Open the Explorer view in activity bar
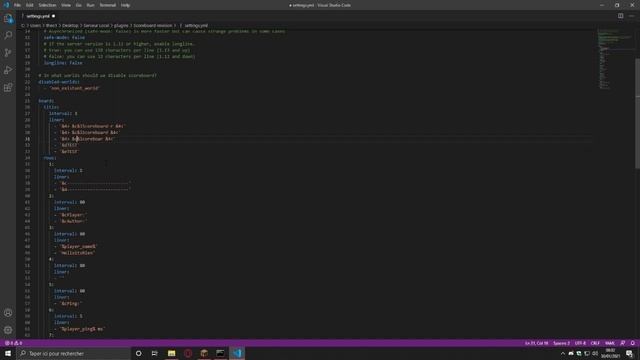The height and width of the screenshot is (360, 640). (8, 18)
